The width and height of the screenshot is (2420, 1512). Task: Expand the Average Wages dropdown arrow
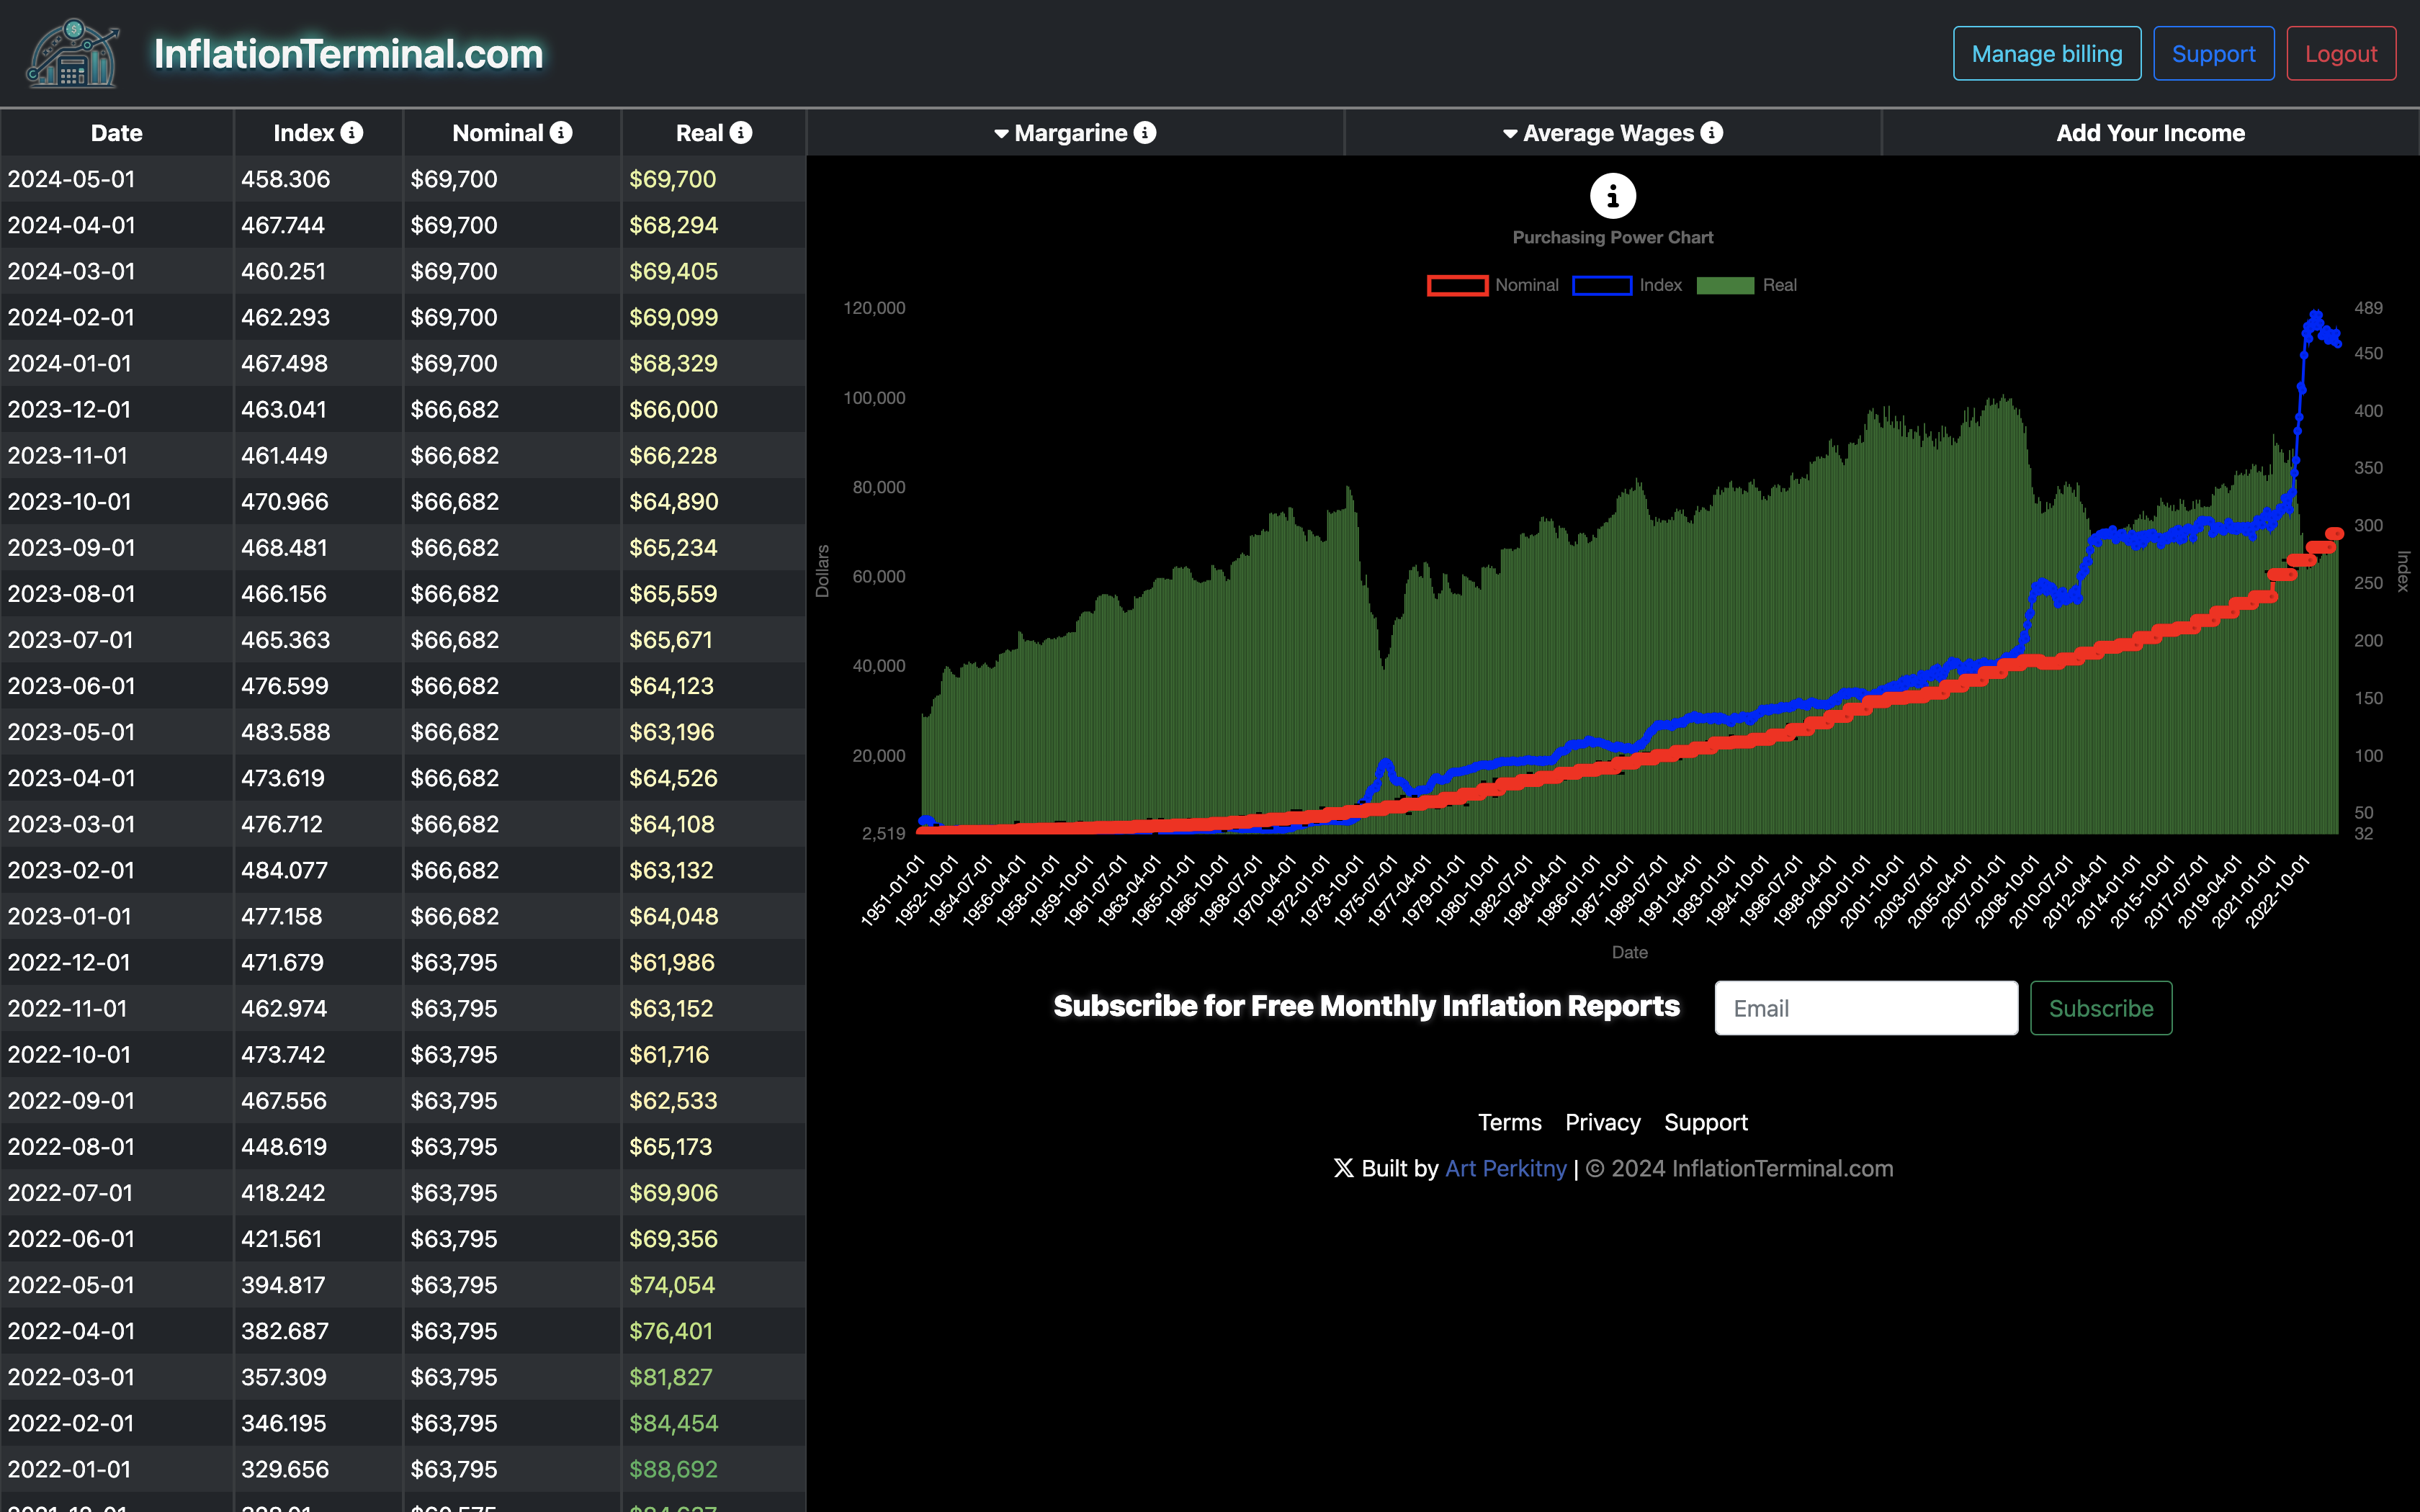point(1510,134)
